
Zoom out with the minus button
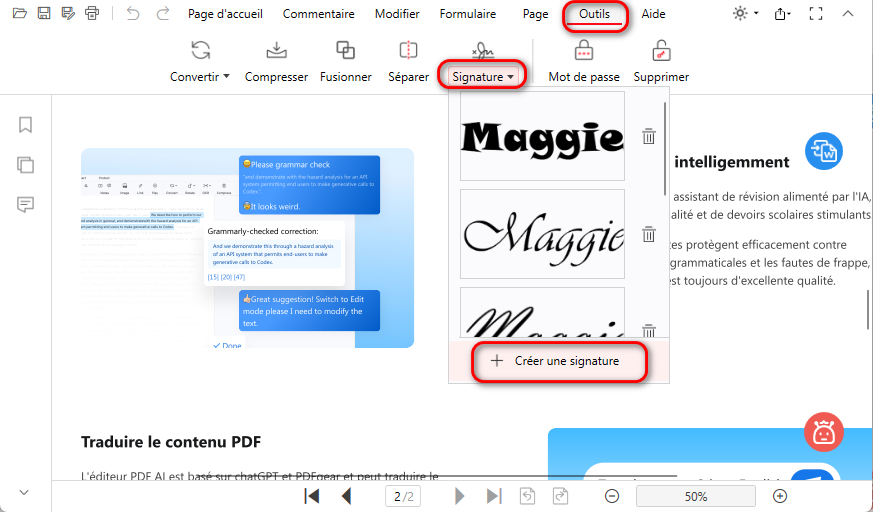coord(611,496)
